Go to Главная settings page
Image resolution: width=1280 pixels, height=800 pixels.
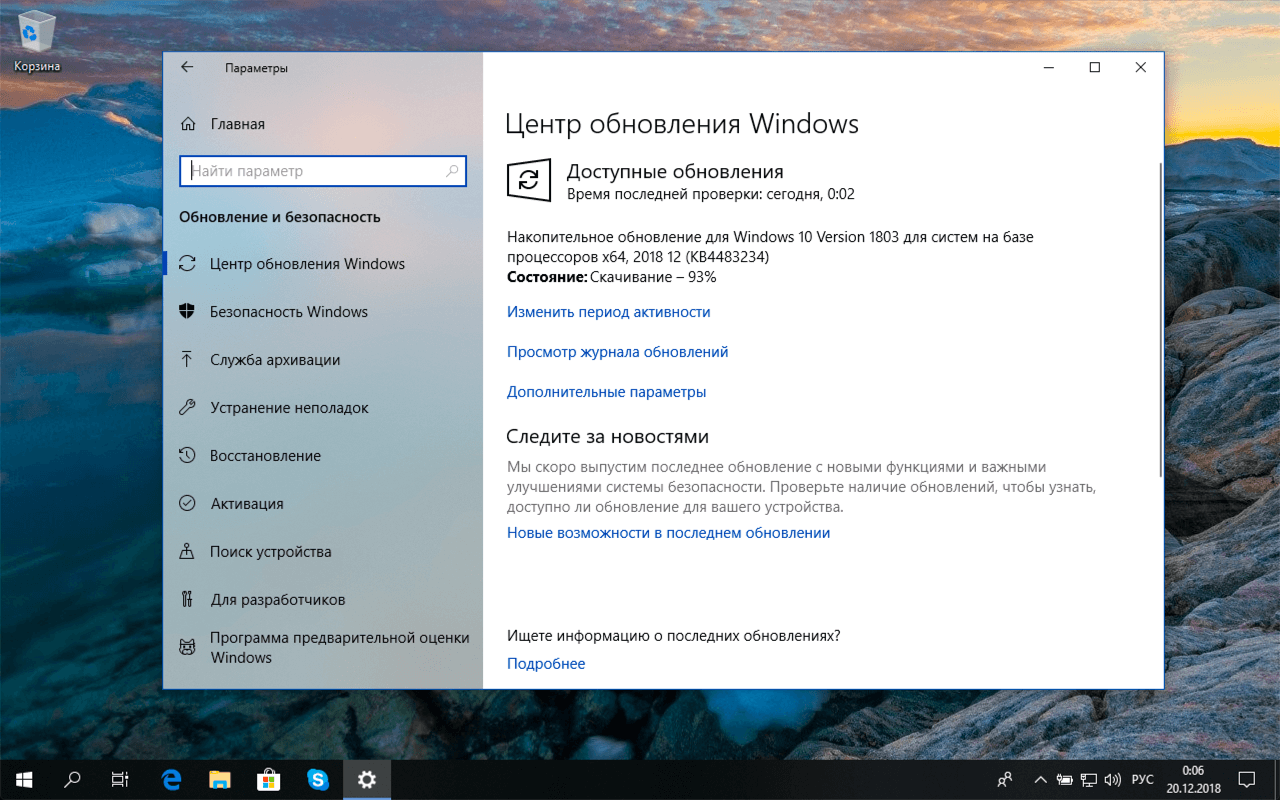click(236, 123)
